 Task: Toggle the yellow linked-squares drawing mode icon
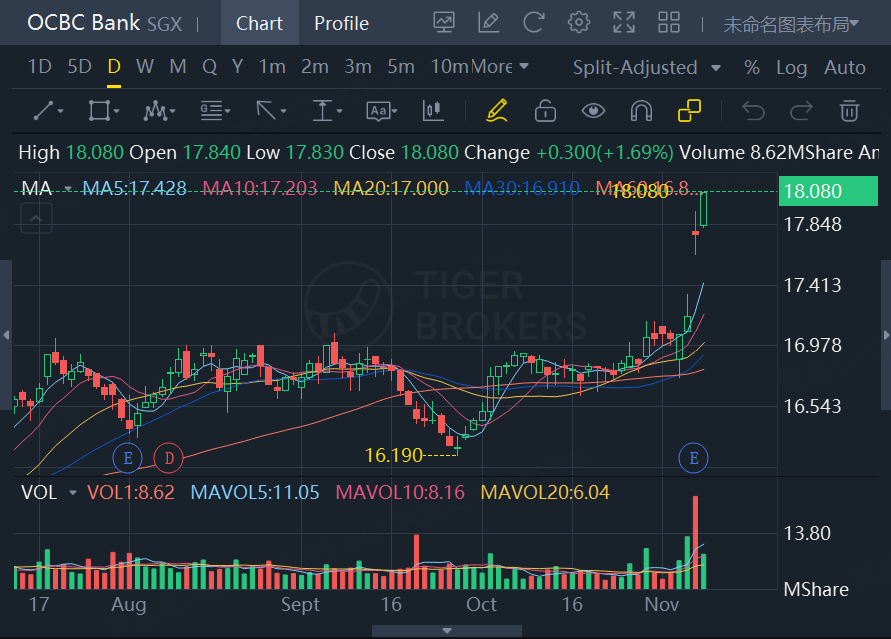(689, 110)
